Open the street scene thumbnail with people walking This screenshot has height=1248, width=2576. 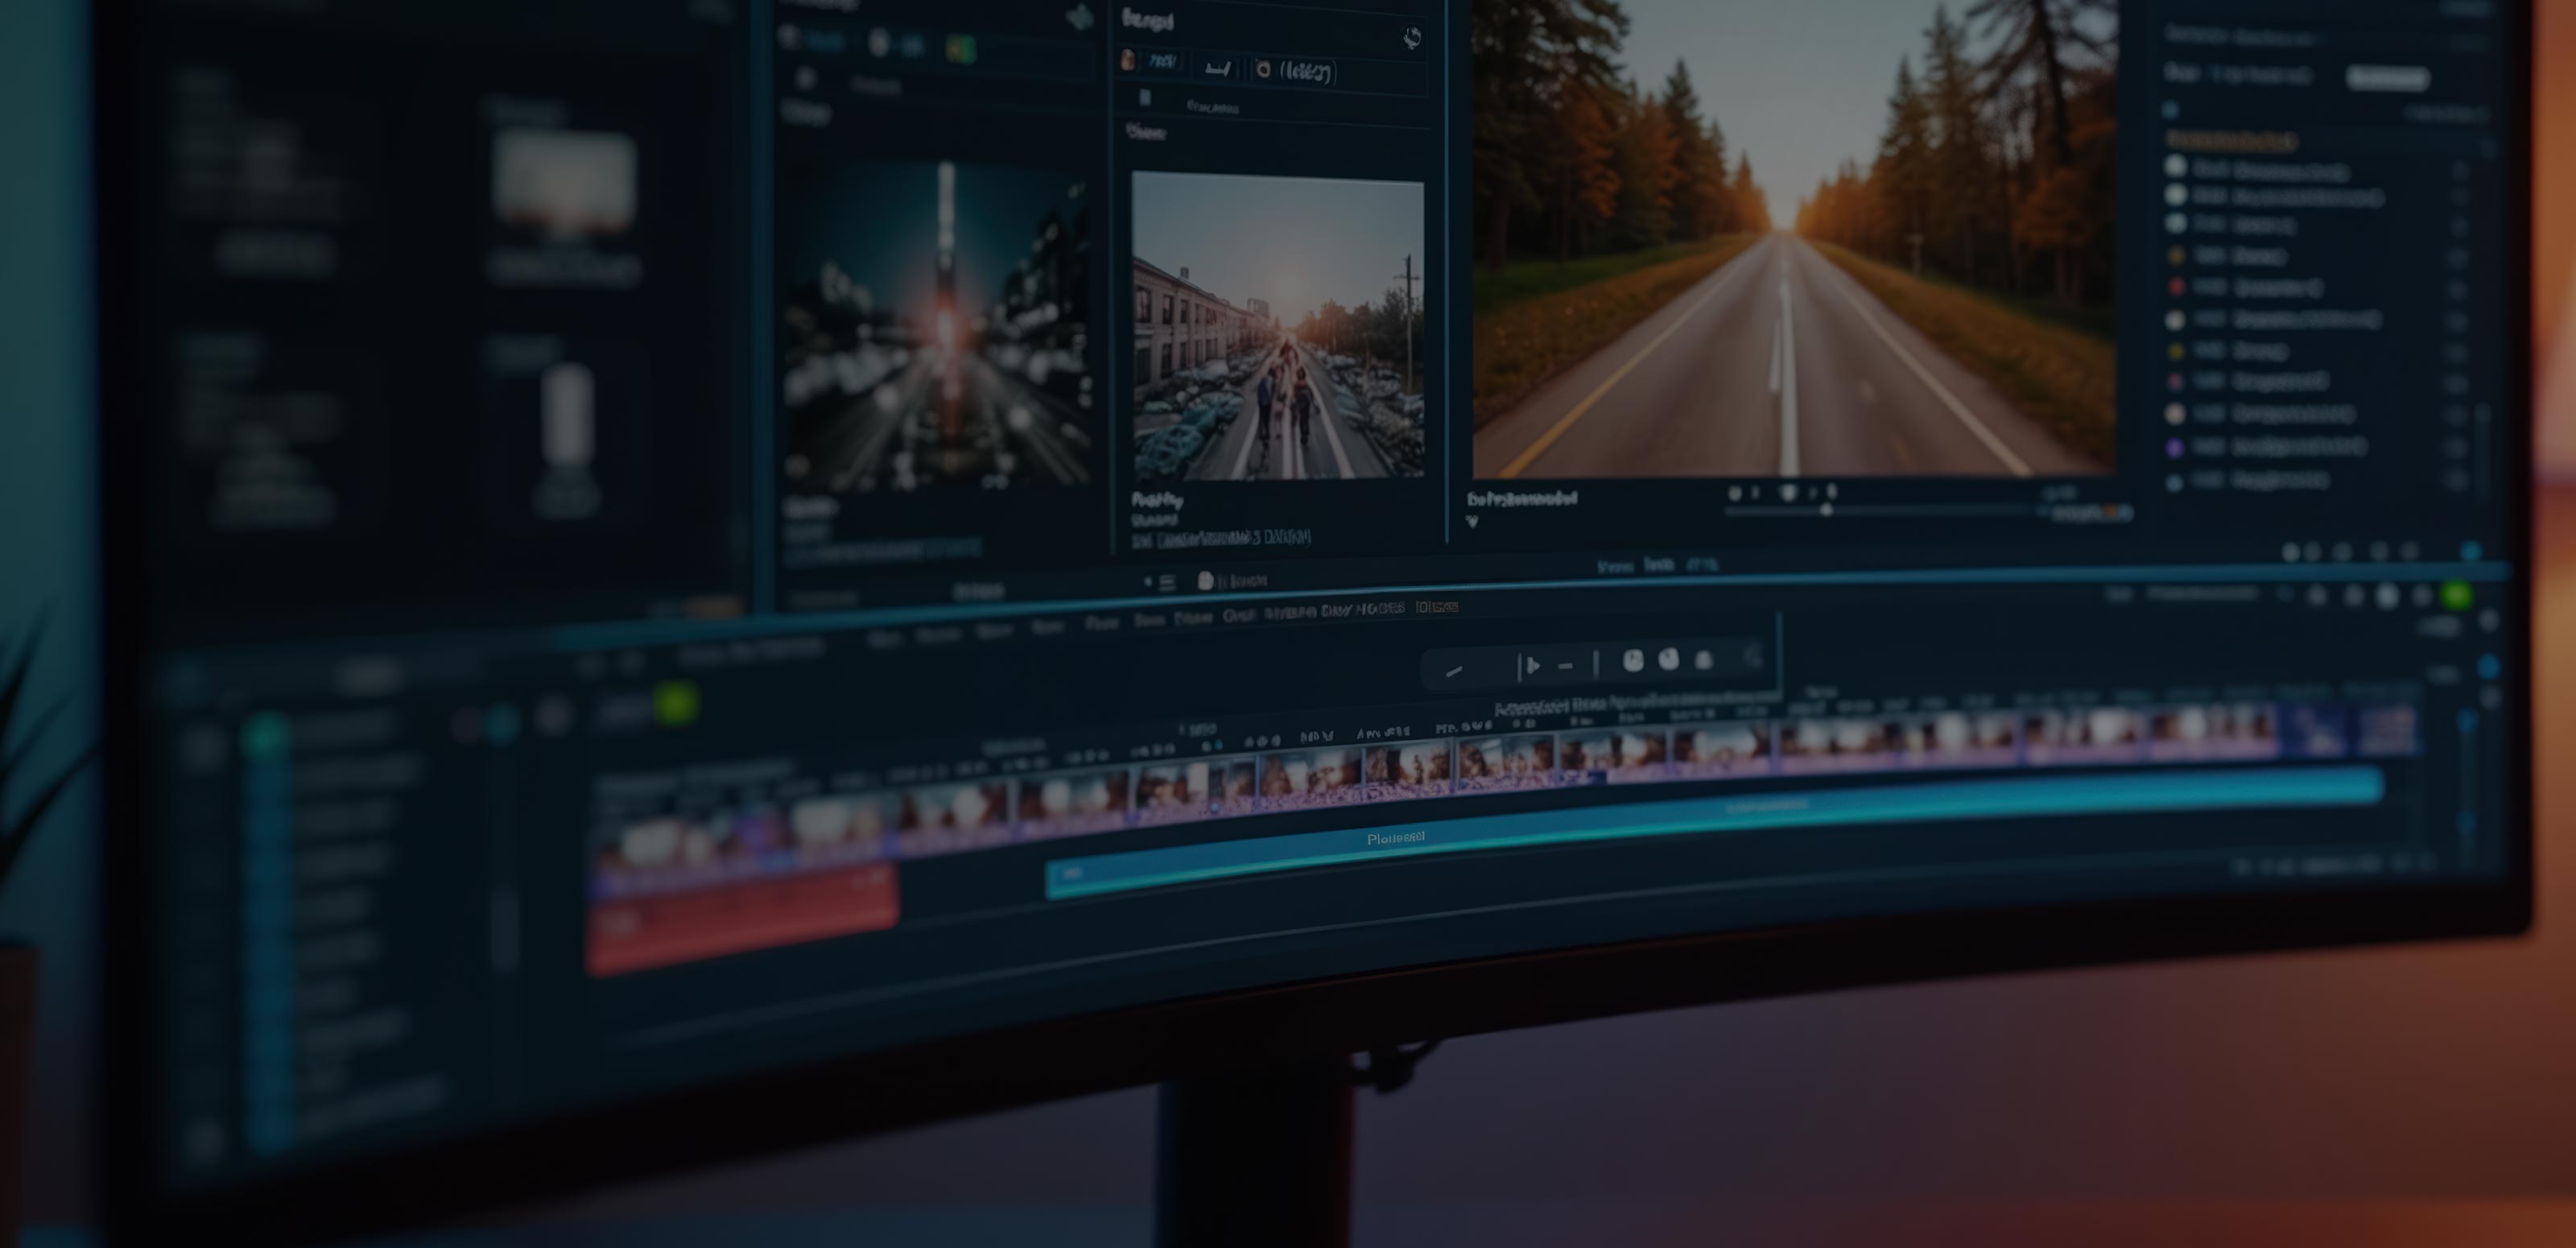coord(1277,327)
